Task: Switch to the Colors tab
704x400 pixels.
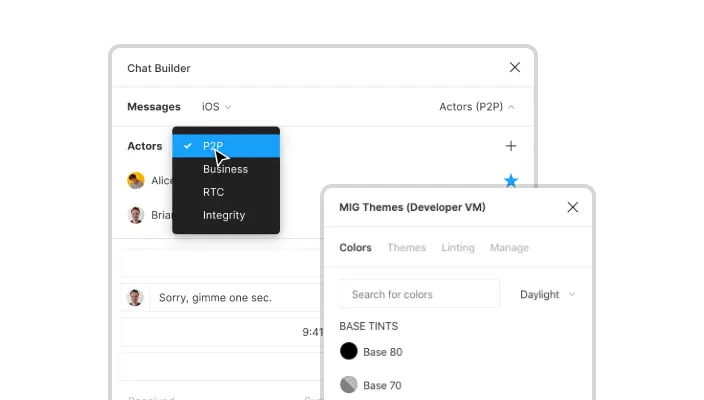Action: [355, 247]
